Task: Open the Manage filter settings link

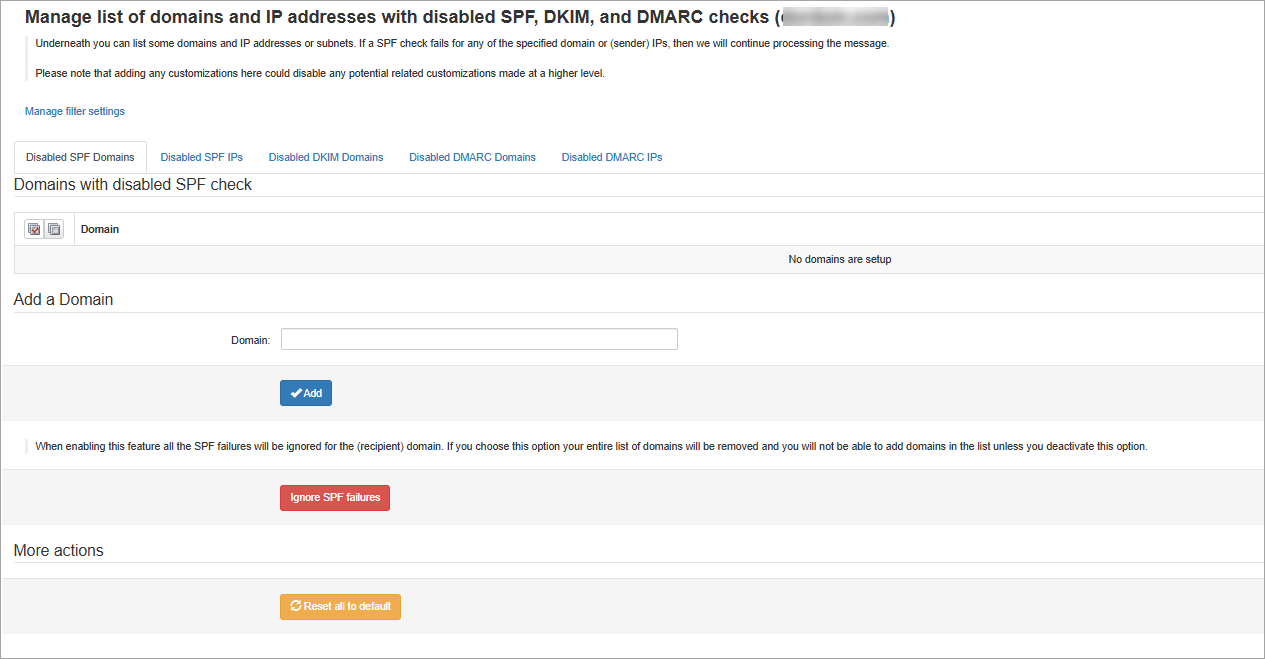Action: click(75, 111)
